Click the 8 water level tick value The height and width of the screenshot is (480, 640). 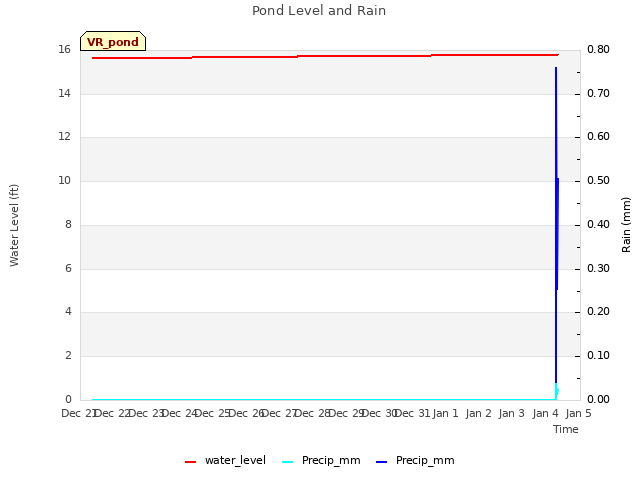[68, 224]
